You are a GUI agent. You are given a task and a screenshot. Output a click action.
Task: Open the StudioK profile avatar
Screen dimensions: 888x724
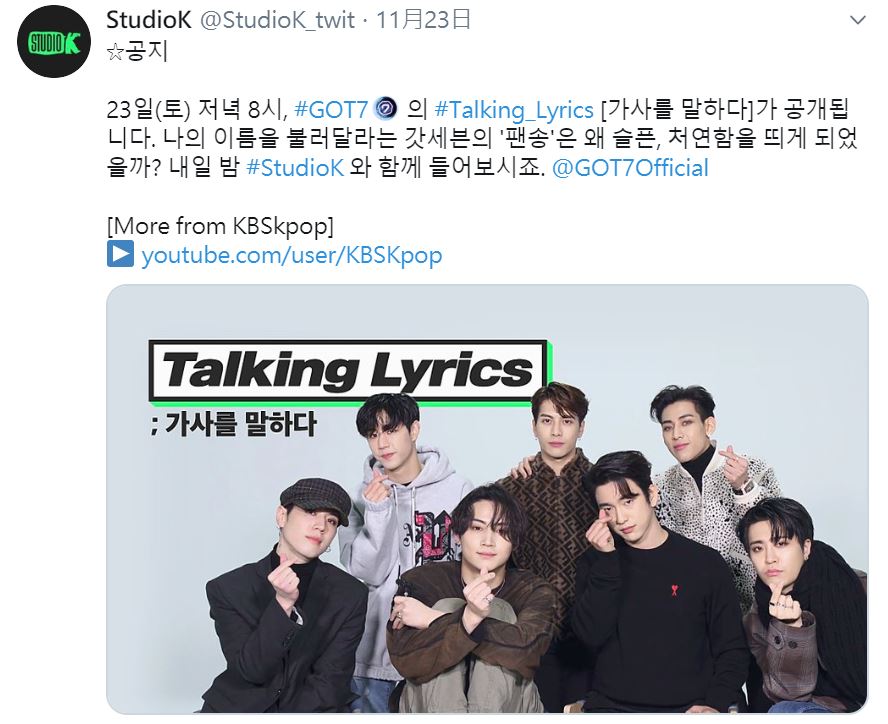coord(54,41)
